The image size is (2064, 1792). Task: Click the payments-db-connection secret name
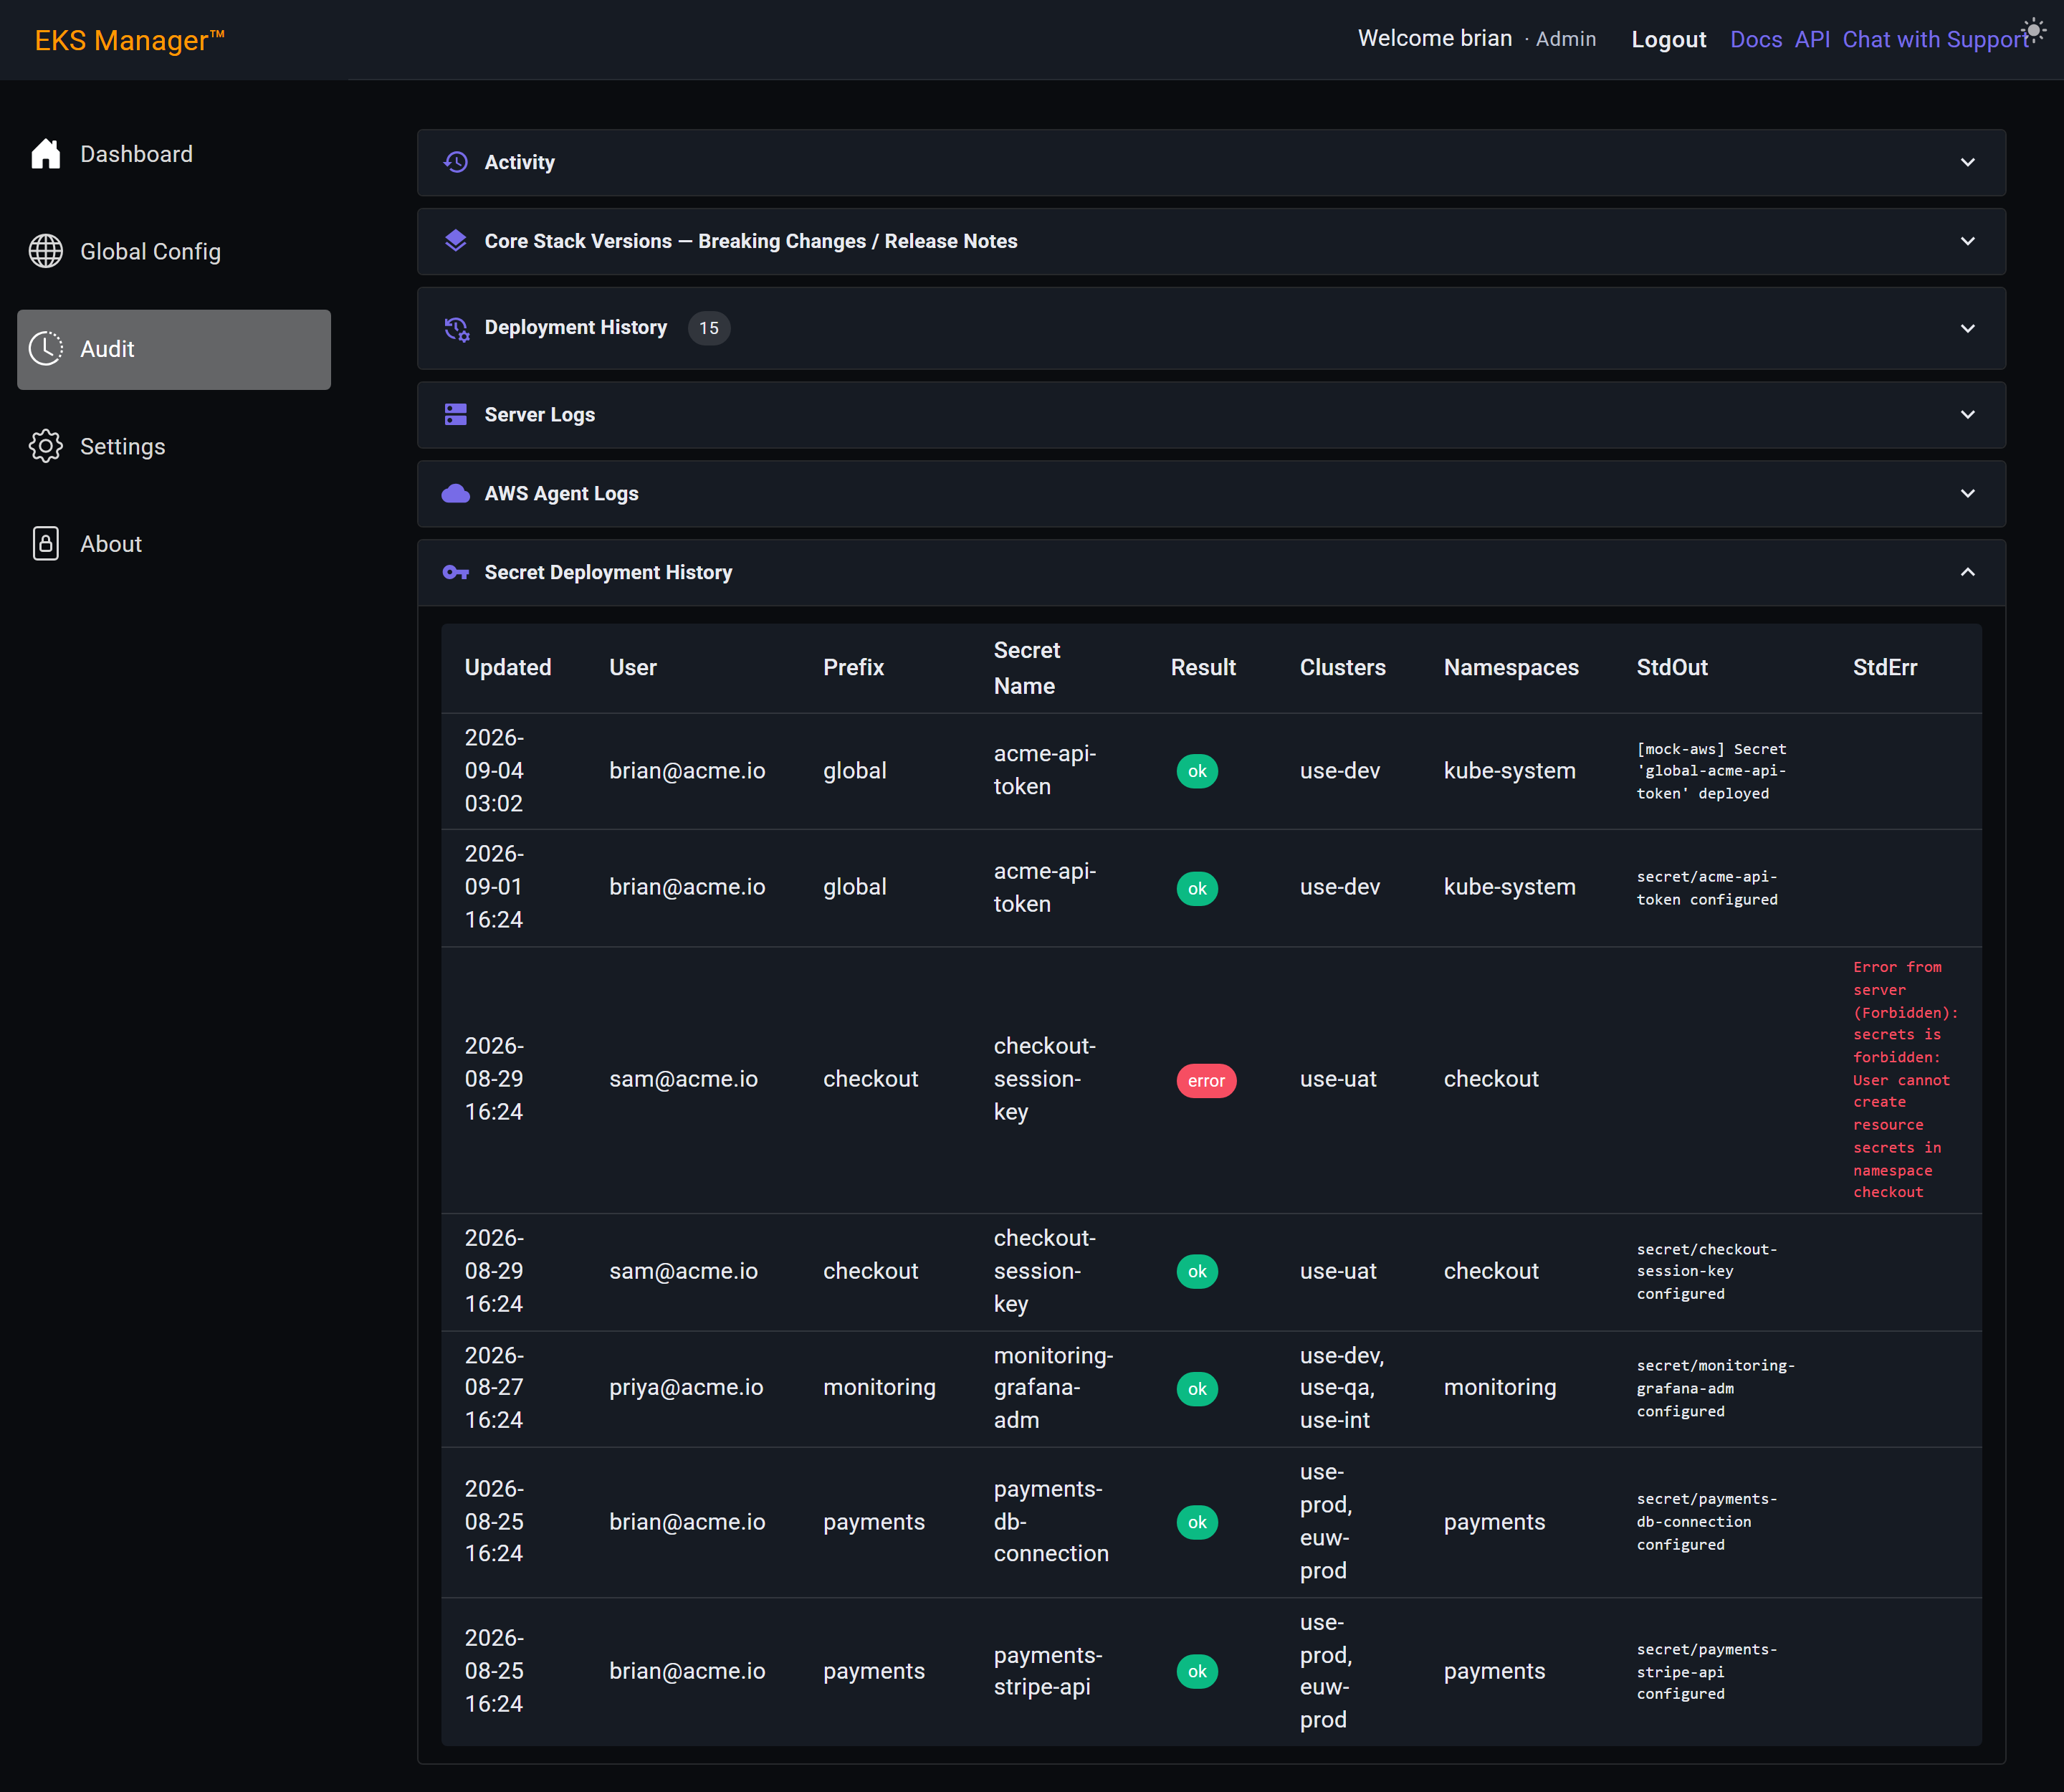coord(1051,1521)
